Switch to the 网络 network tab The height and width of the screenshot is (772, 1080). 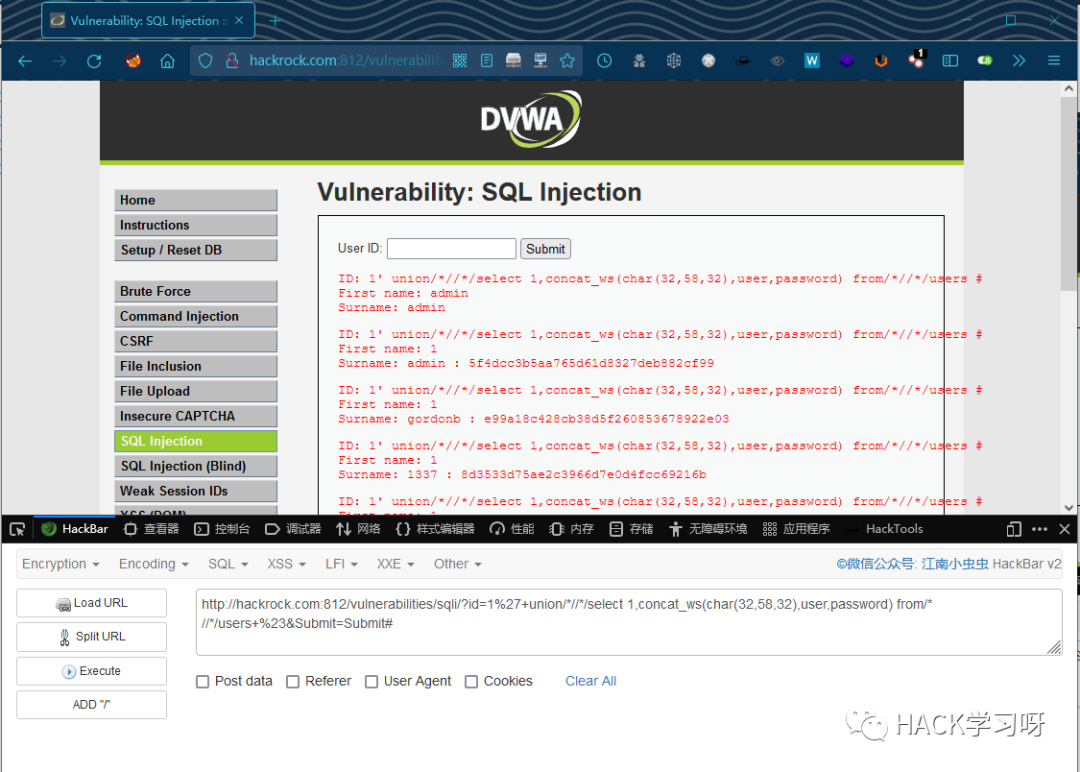point(358,529)
